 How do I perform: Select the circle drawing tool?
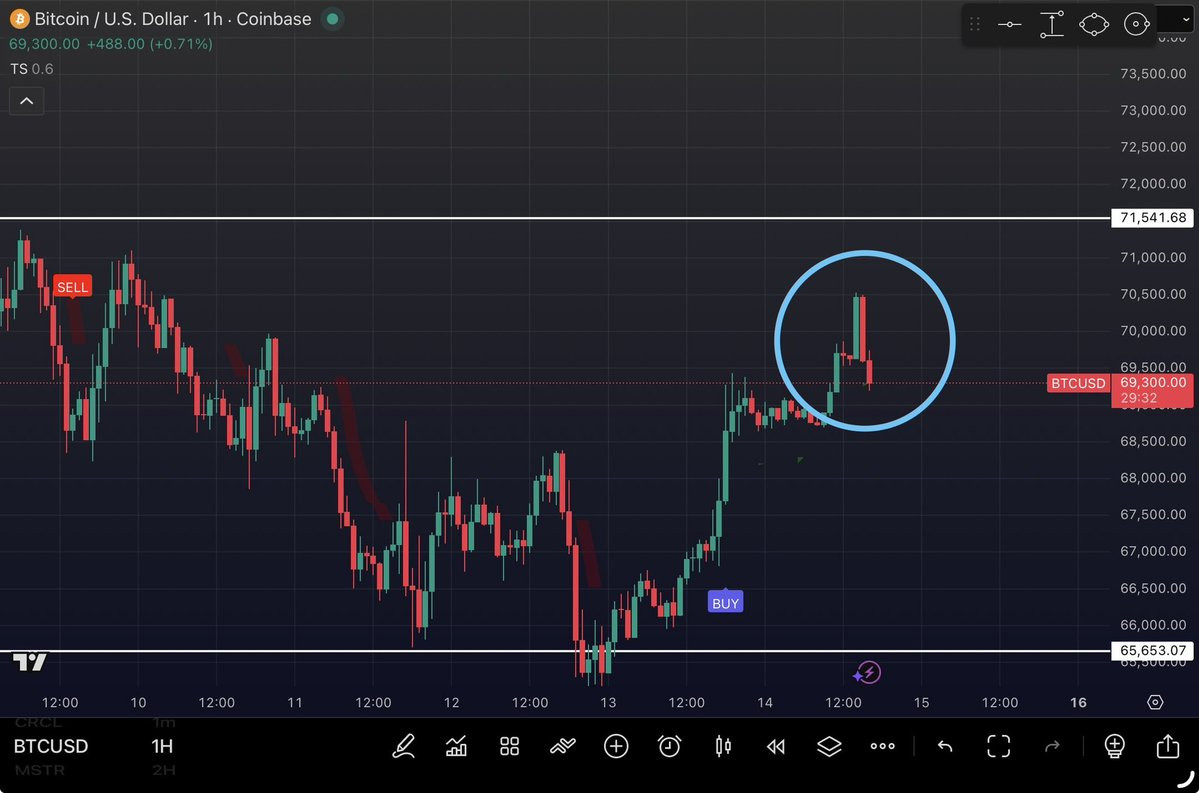click(x=1137, y=24)
